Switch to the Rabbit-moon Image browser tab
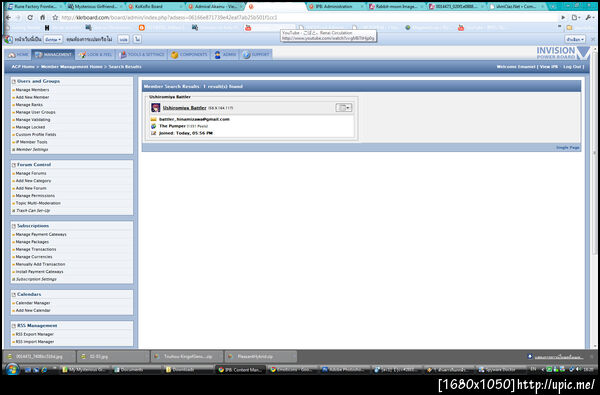Image resolution: width=600 pixels, height=395 pixels. [x=396, y=7]
